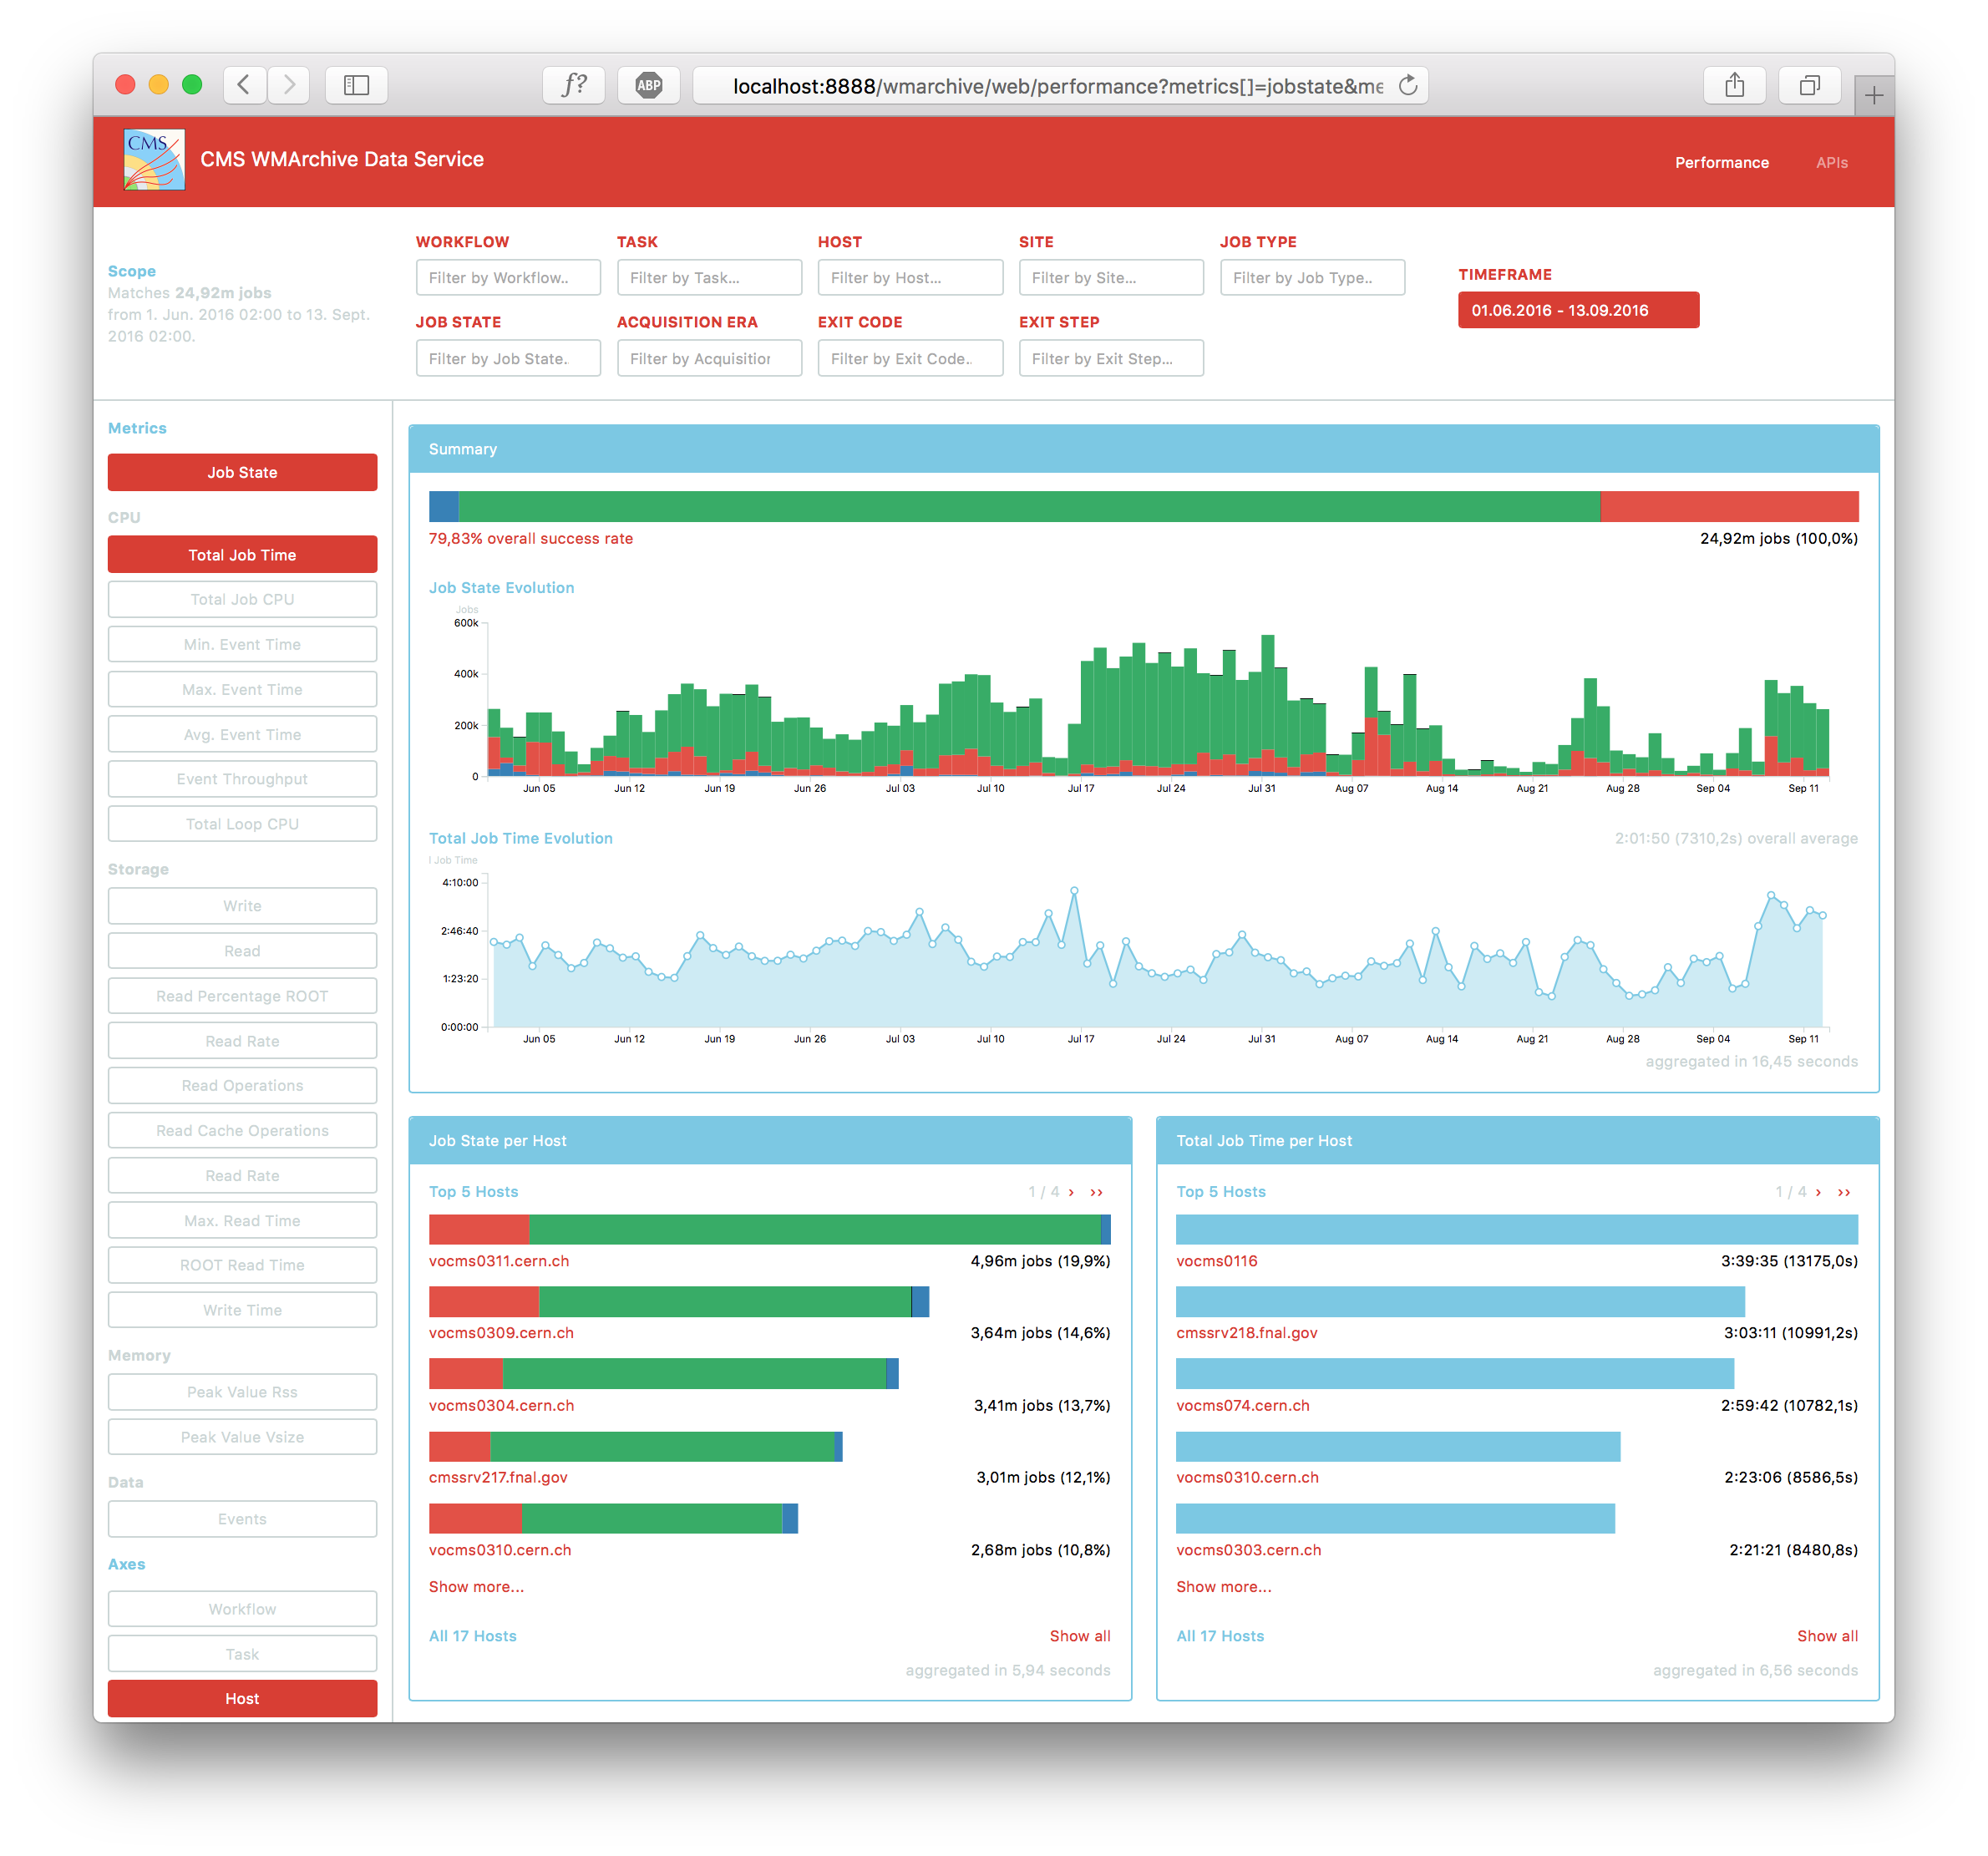
Task: Open the Safari share icon
Action: tap(1734, 85)
